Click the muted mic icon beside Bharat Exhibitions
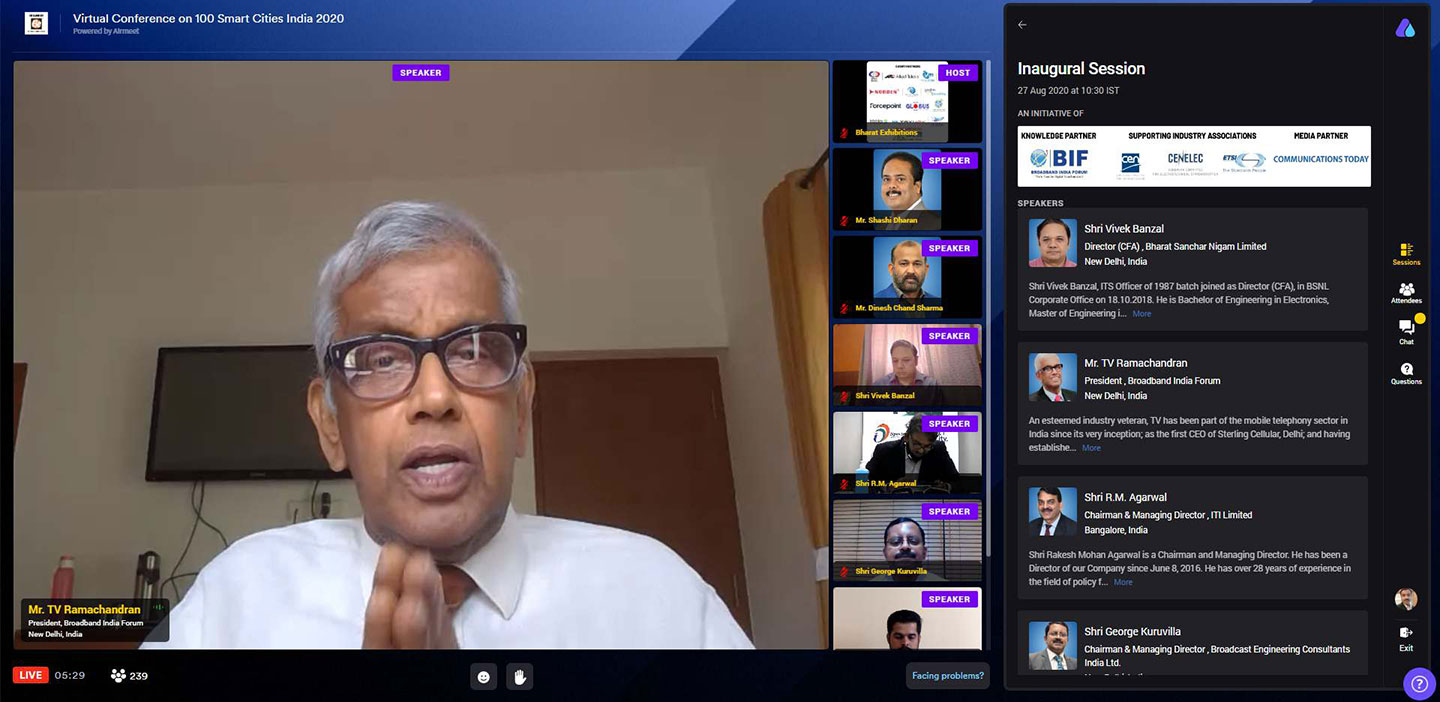Image resolution: width=1440 pixels, height=702 pixels. pyautogui.click(x=844, y=132)
